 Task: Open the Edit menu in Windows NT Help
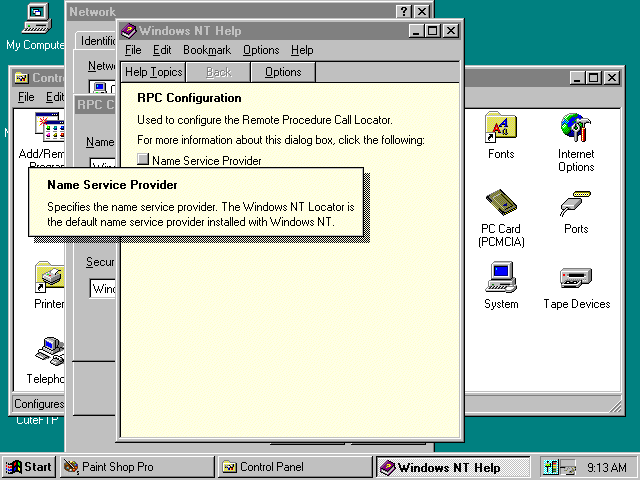(162, 50)
